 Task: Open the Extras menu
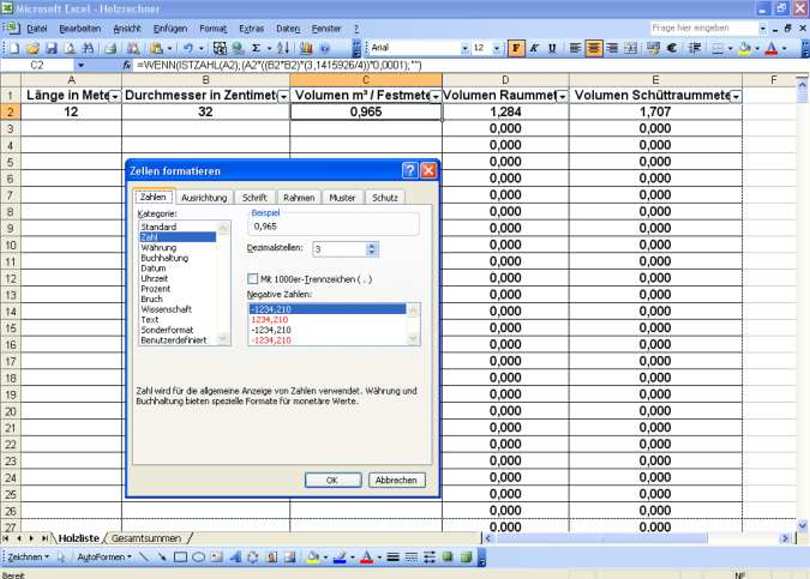coord(251,29)
